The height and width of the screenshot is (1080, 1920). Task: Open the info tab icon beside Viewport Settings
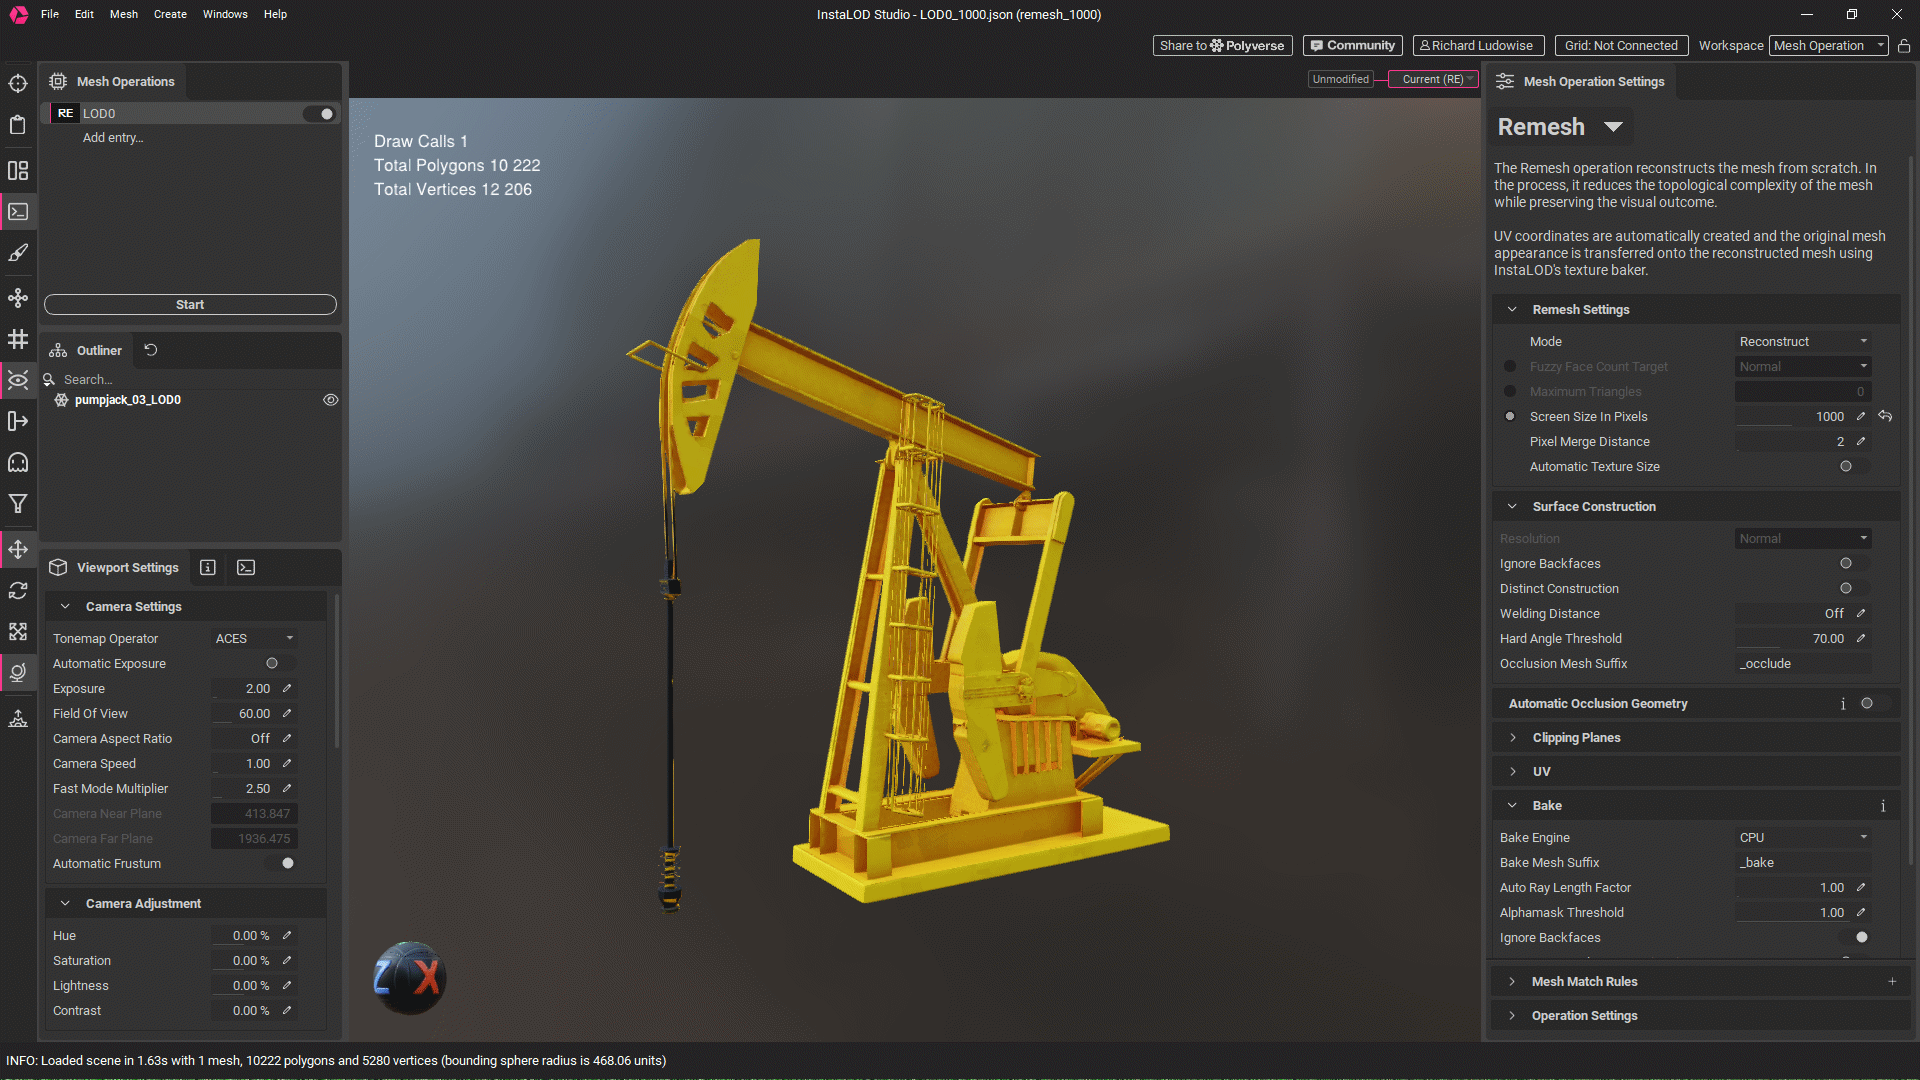click(x=208, y=568)
